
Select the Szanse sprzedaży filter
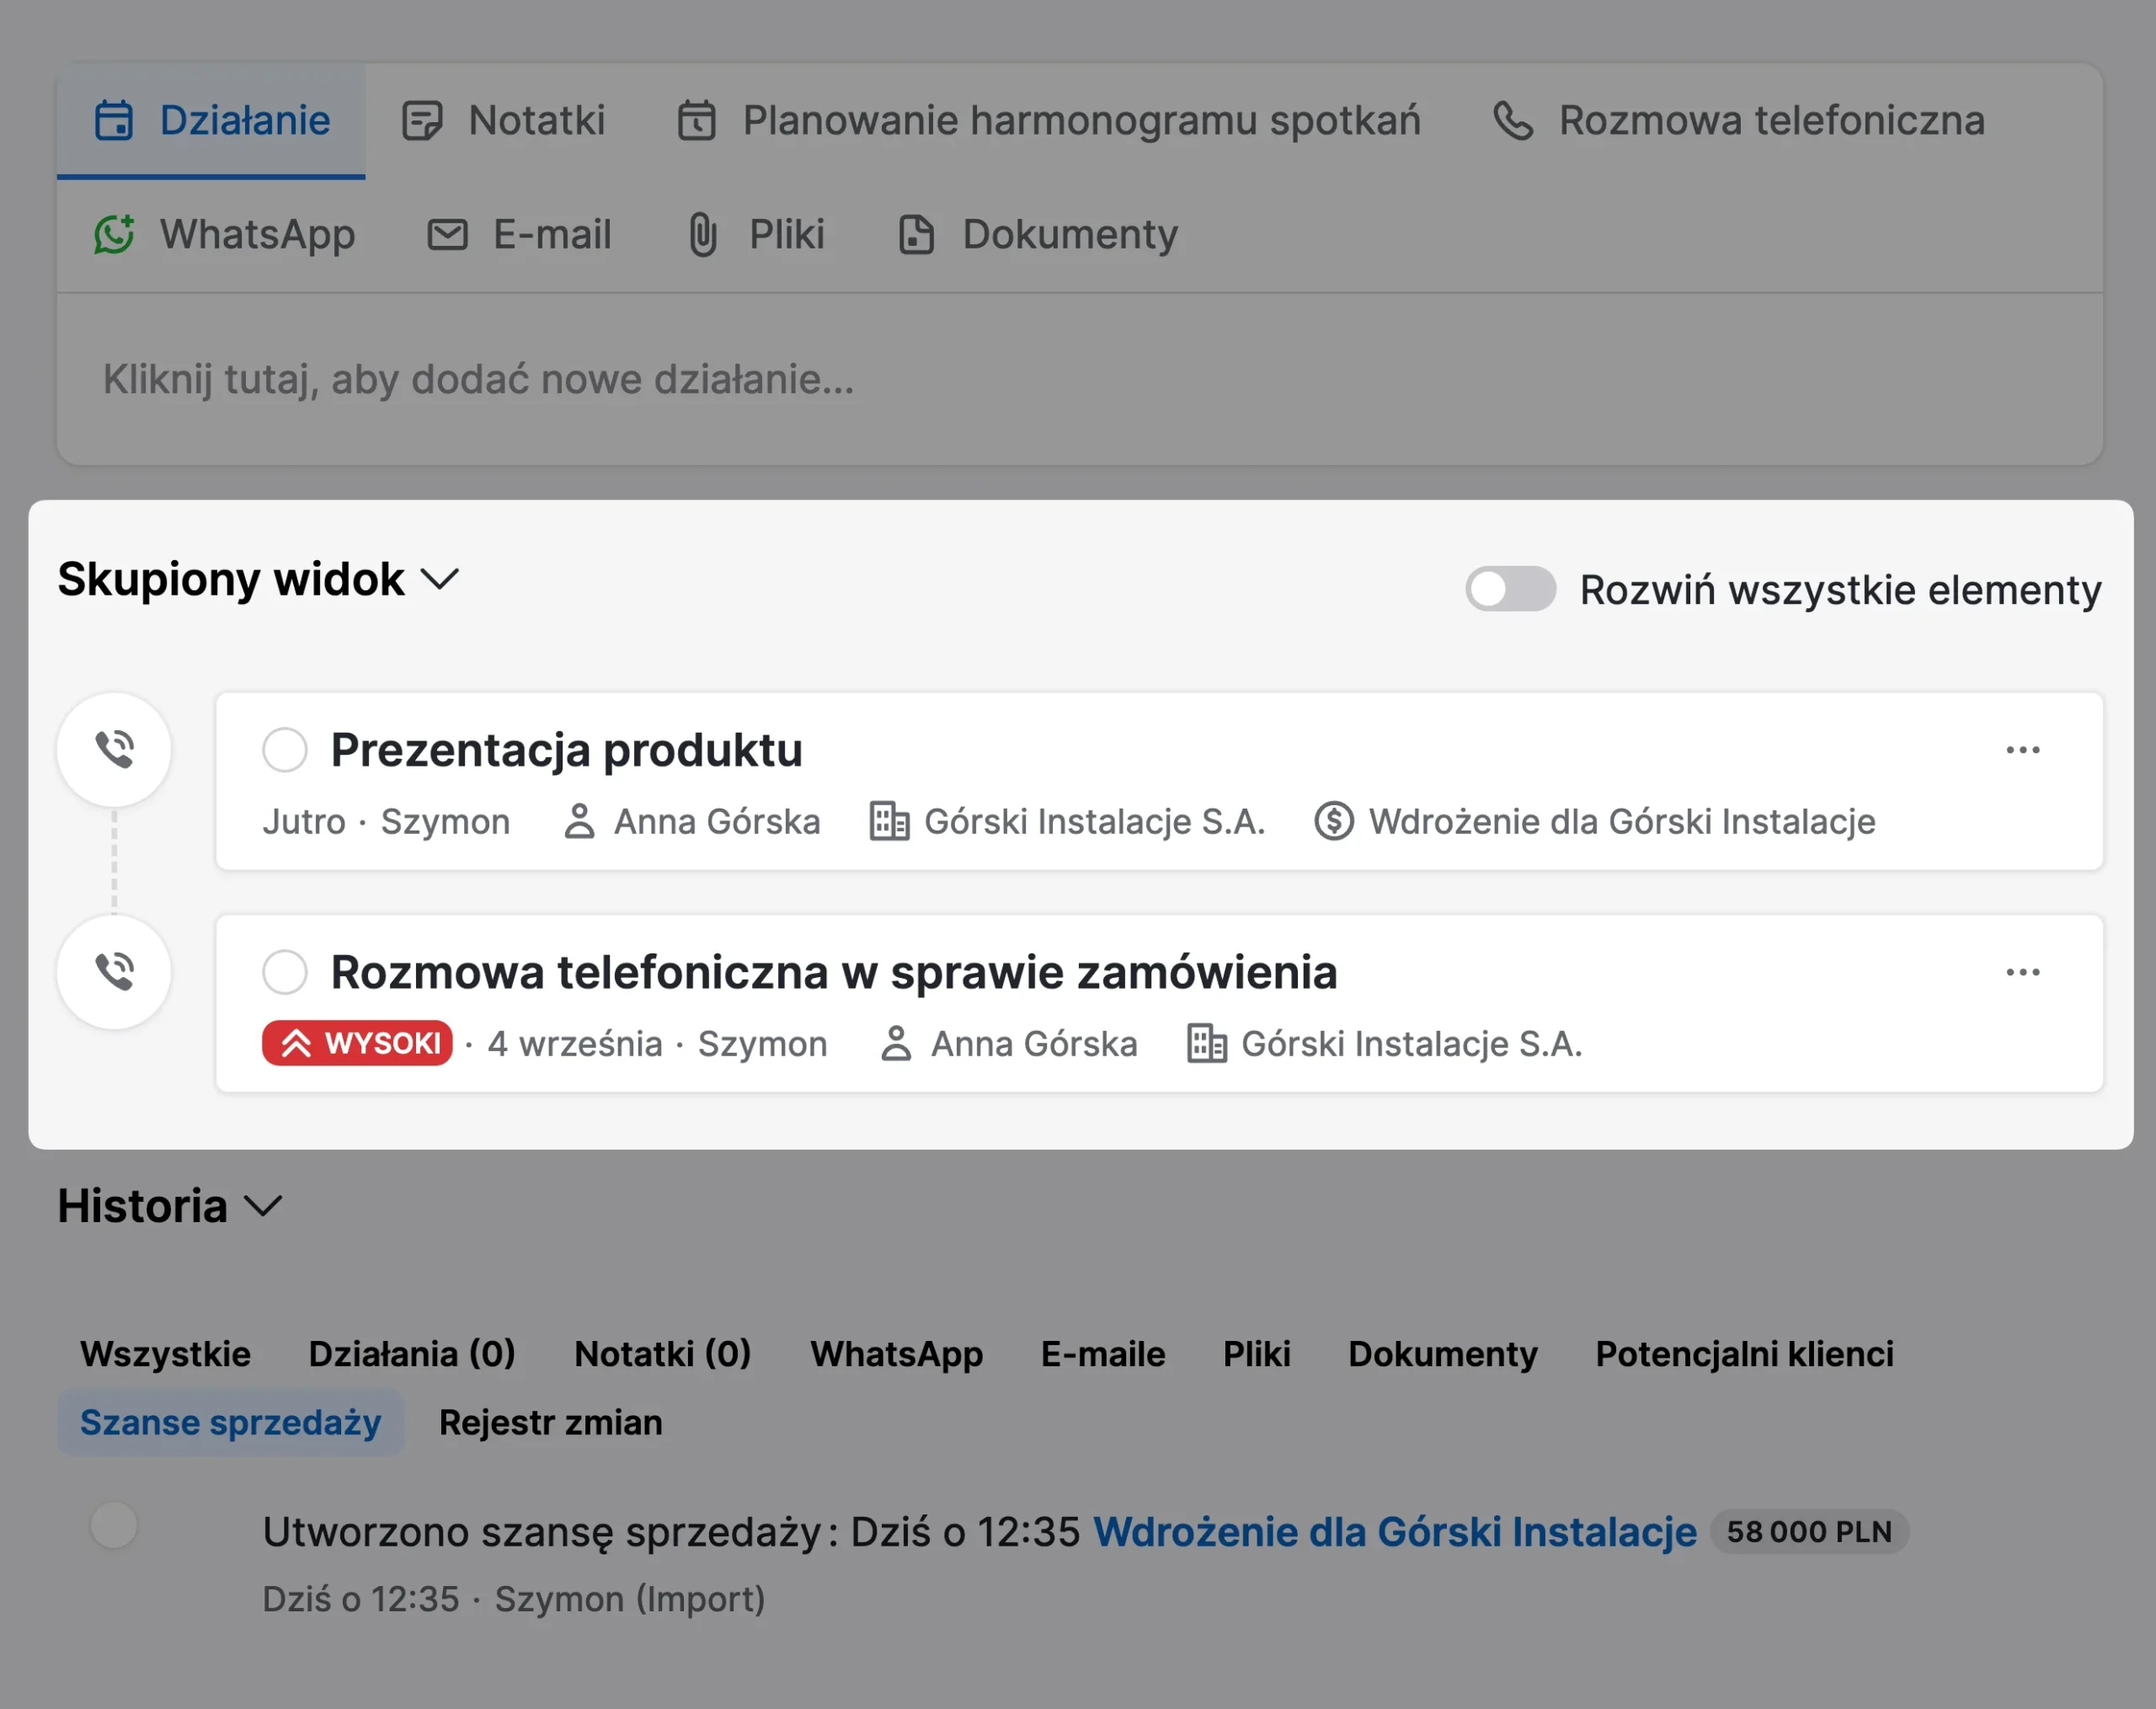[x=230, y=1422]
